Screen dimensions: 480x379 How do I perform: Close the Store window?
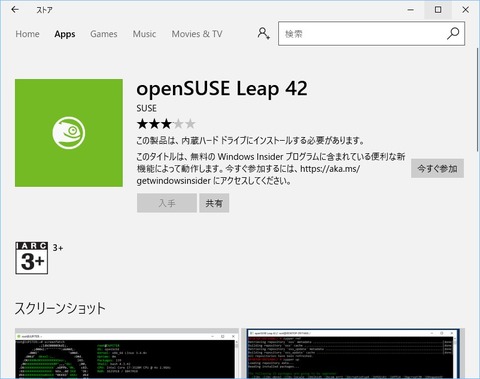[466, 10]
